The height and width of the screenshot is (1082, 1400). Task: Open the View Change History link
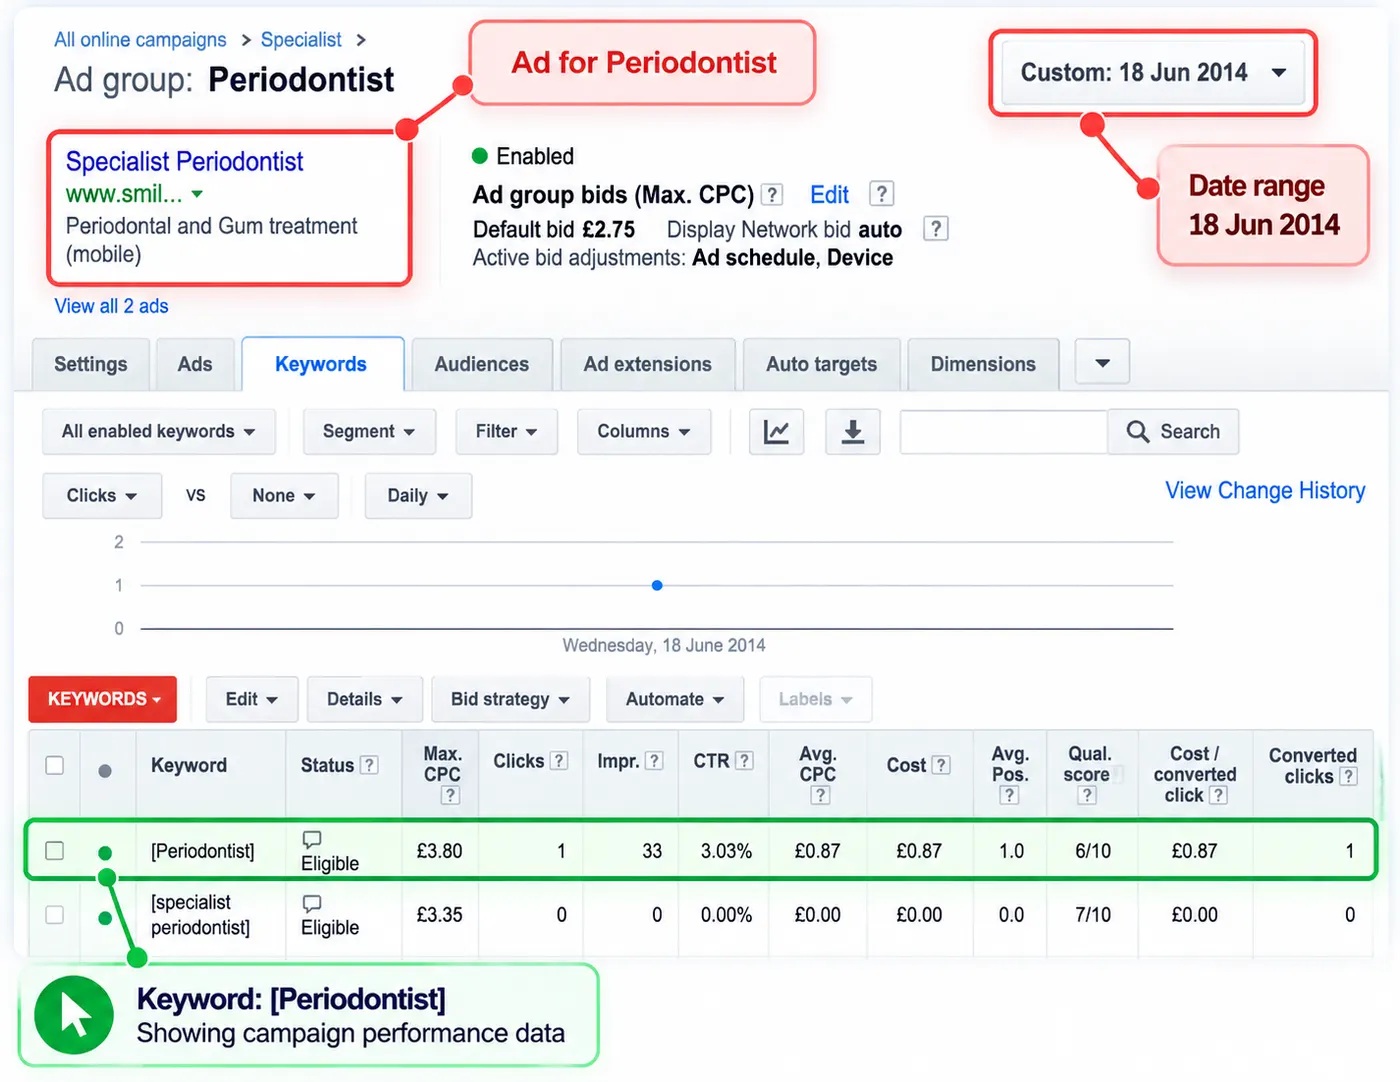tap(1265, 491)
